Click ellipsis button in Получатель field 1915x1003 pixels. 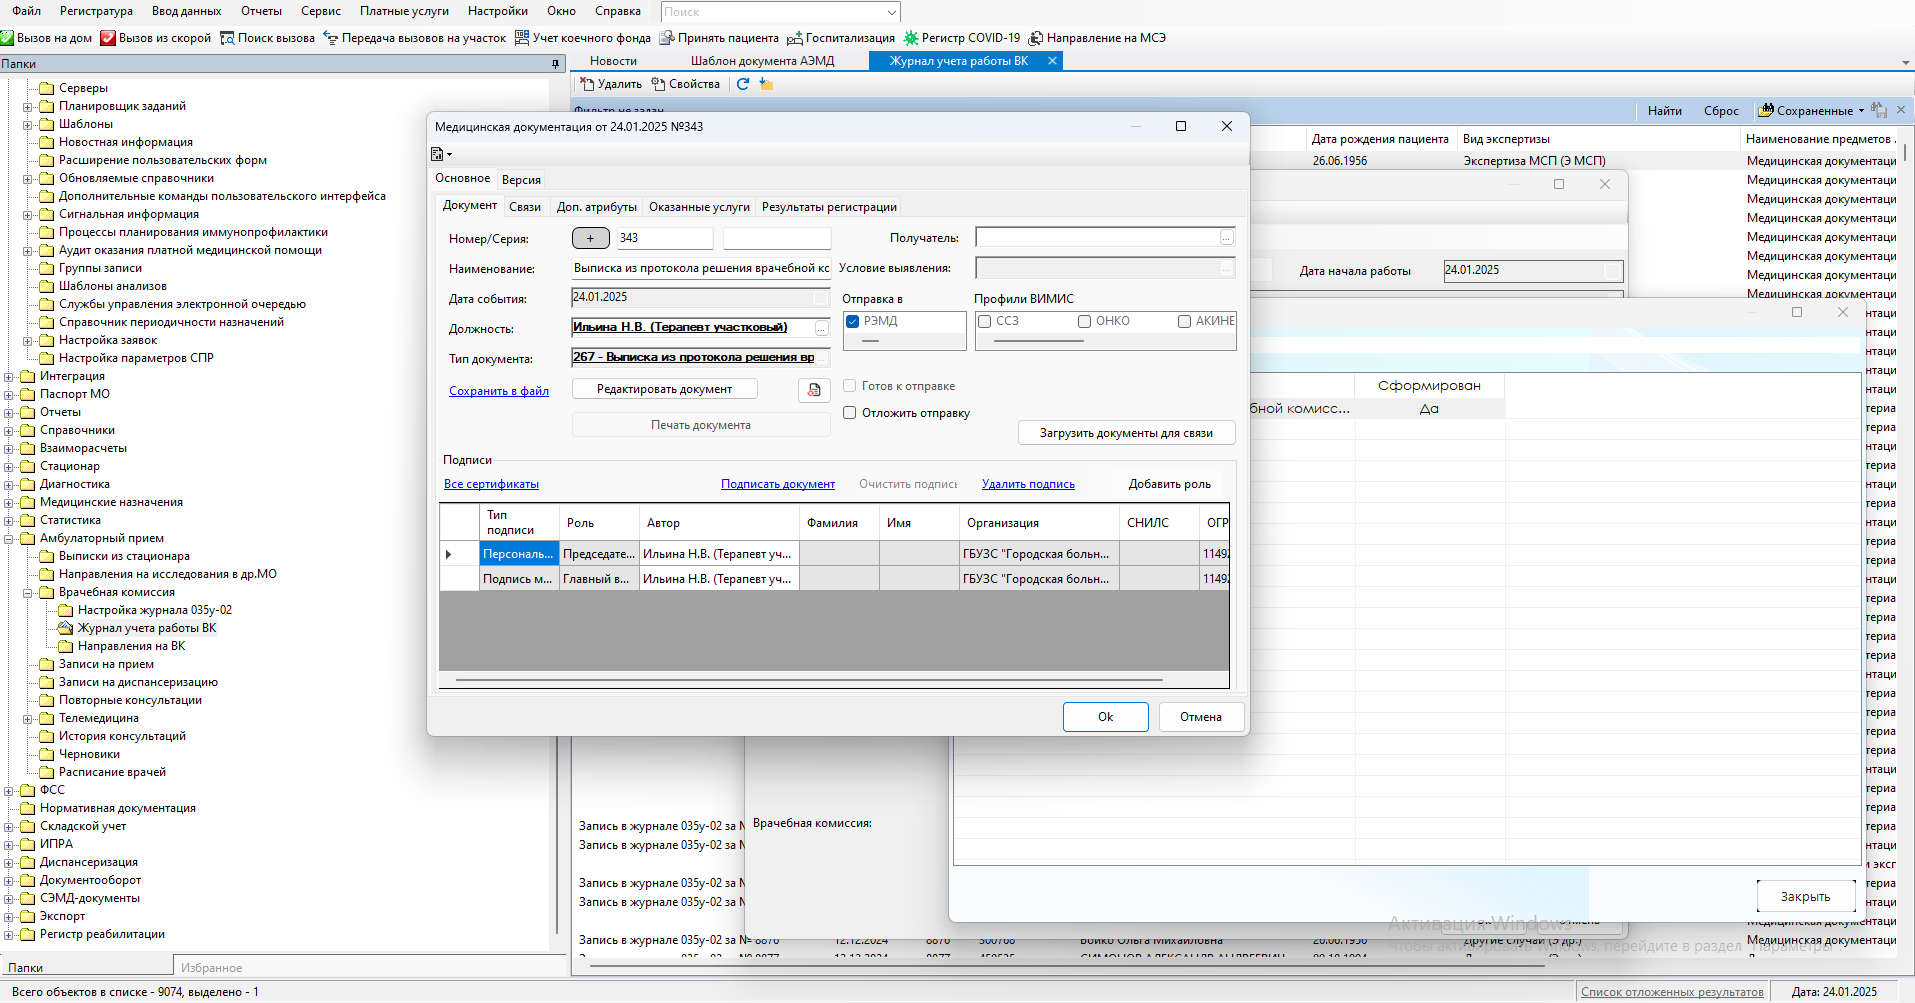tap(1227, 238)
